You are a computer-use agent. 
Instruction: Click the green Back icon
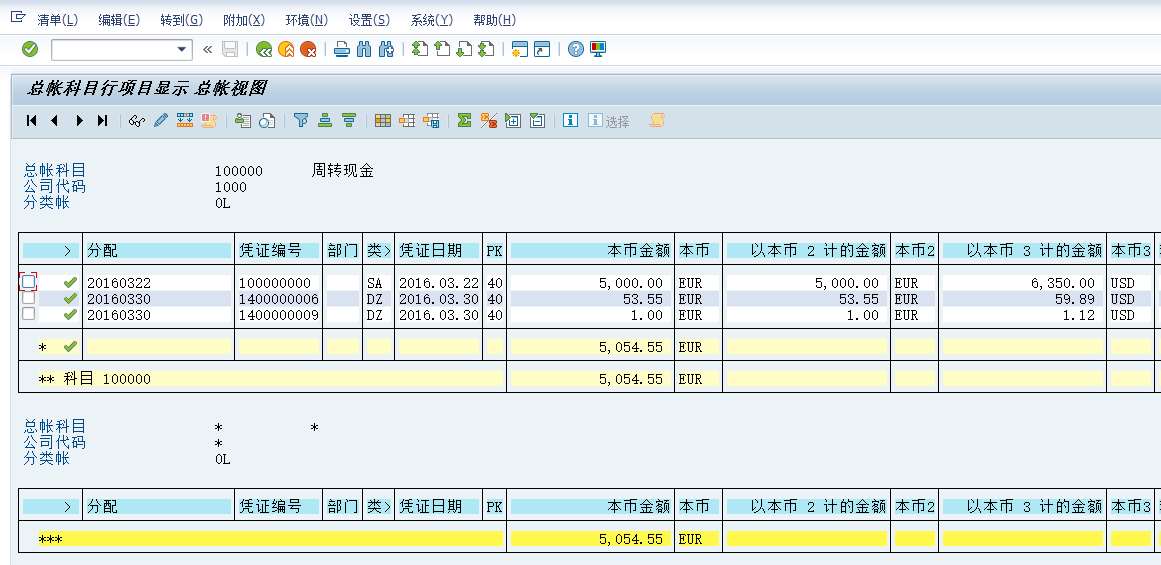pos(264,50)
